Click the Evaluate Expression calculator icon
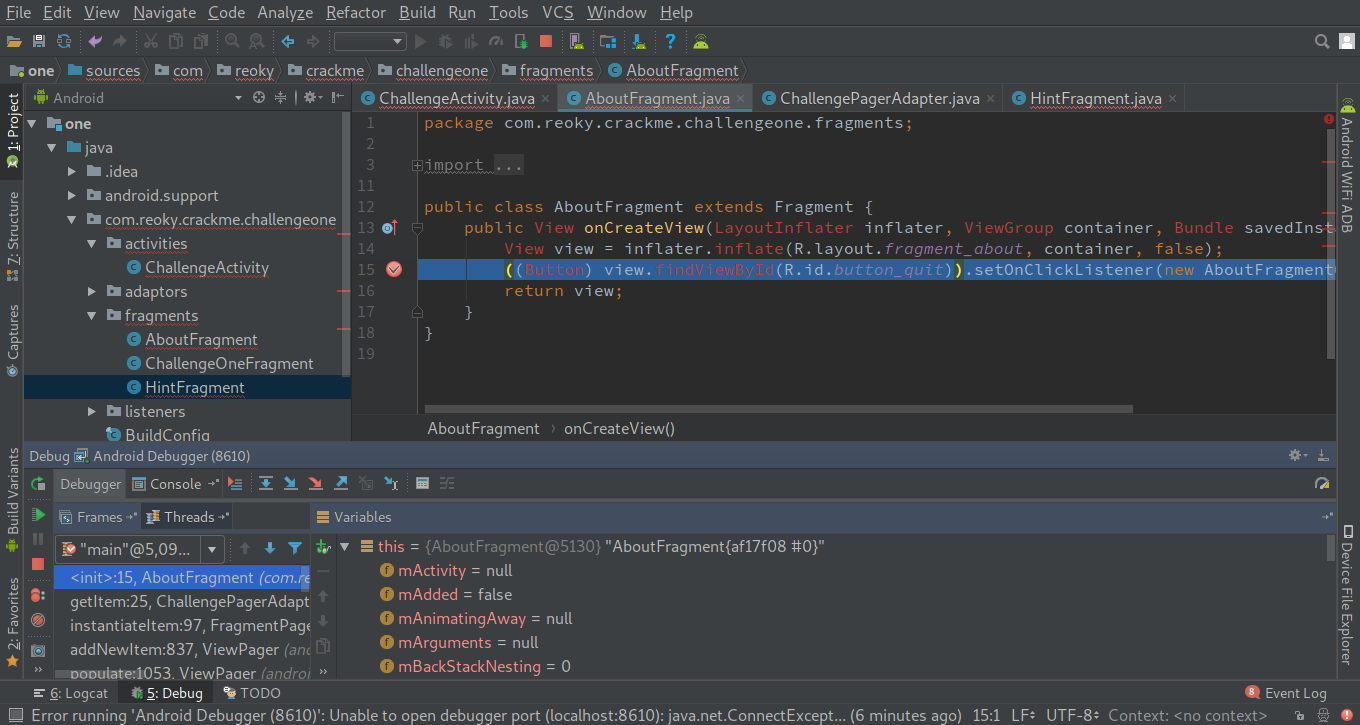The width and height of the screenshot is (1360, 725). coord(422,484)
